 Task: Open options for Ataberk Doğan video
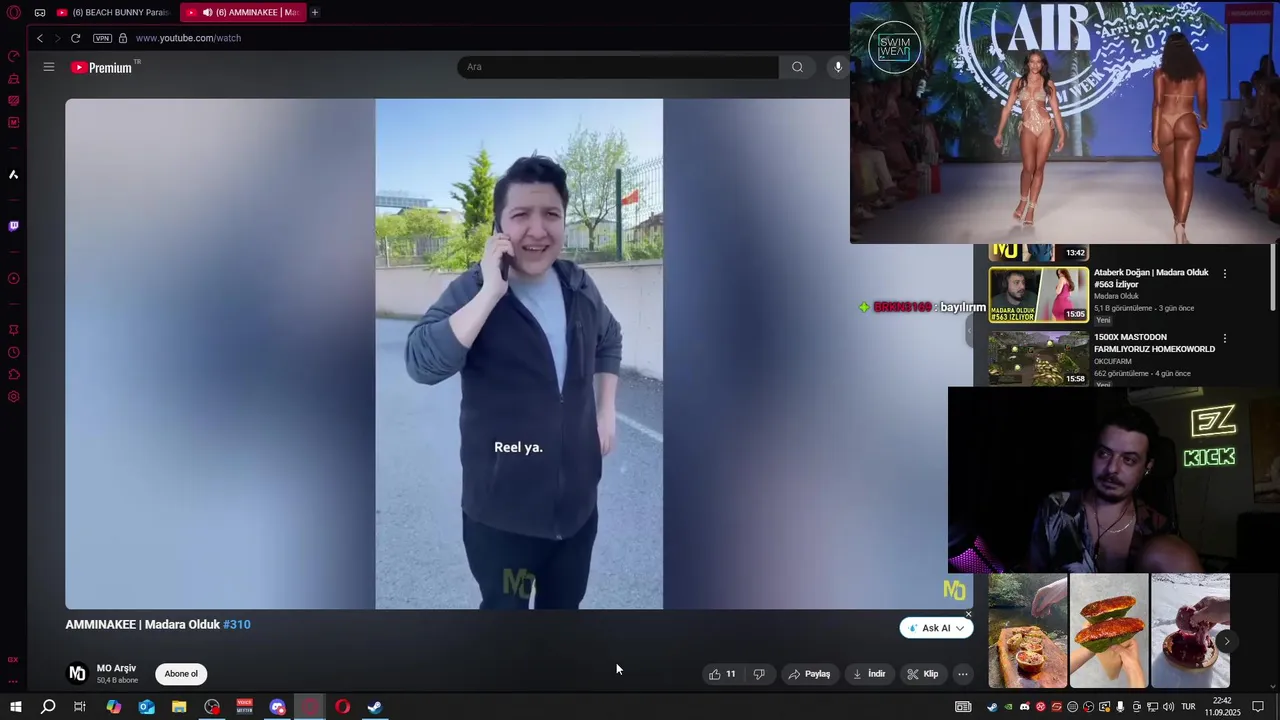(x=1225, y=273)
